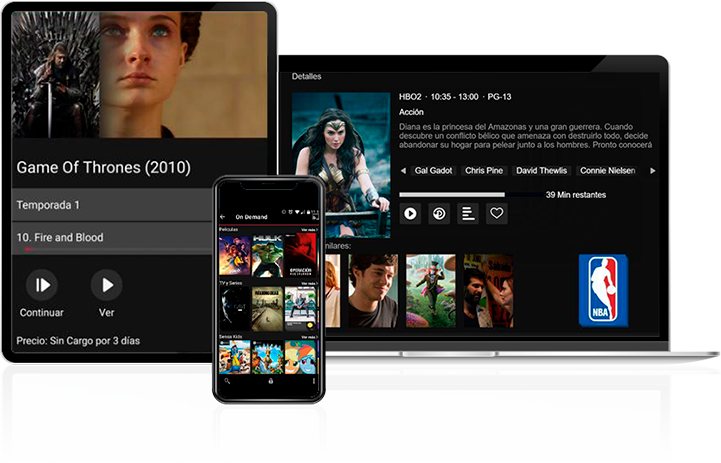Screen dimensions: 721x463
Task: Tap the cast screen icon on the phone
Action: pyautogui.click(x=315, y=217)
